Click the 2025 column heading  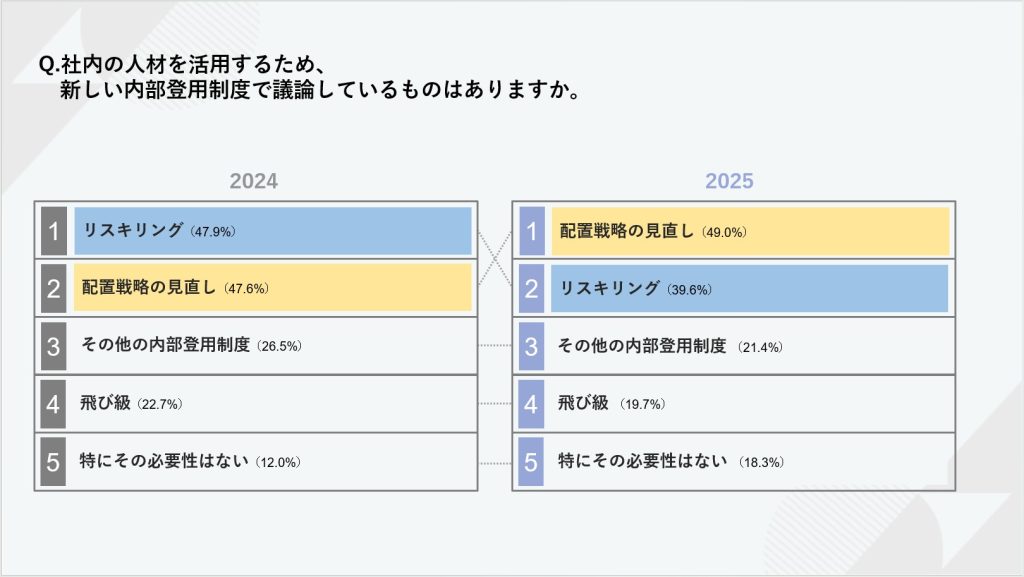[x=729, y=181]
